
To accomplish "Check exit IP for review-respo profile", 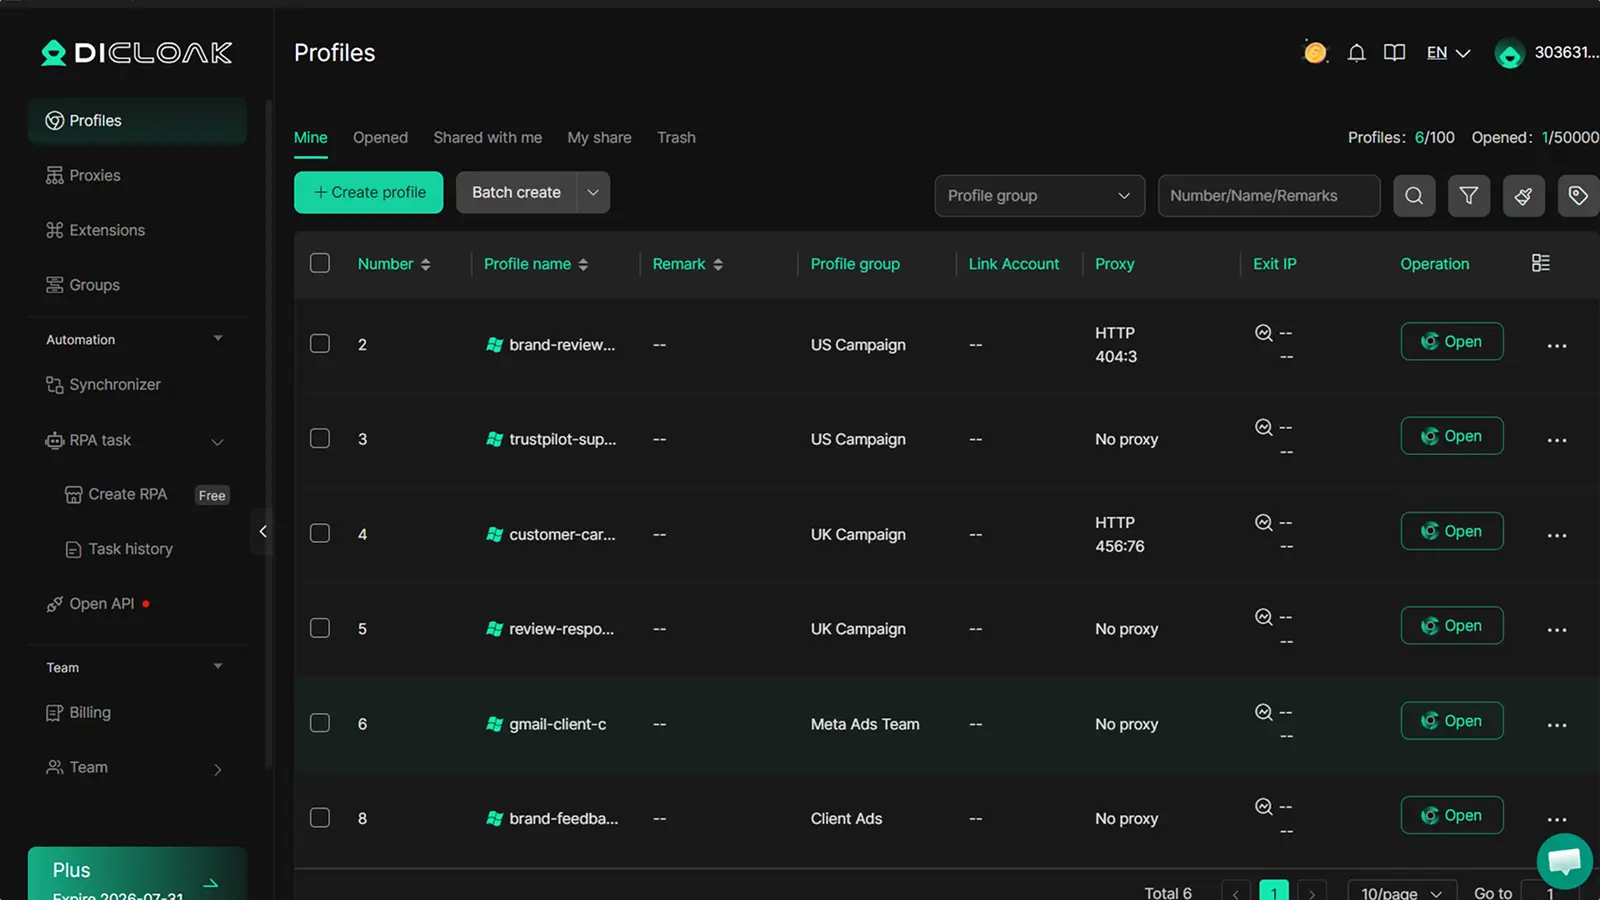I will click(1264, 617).
